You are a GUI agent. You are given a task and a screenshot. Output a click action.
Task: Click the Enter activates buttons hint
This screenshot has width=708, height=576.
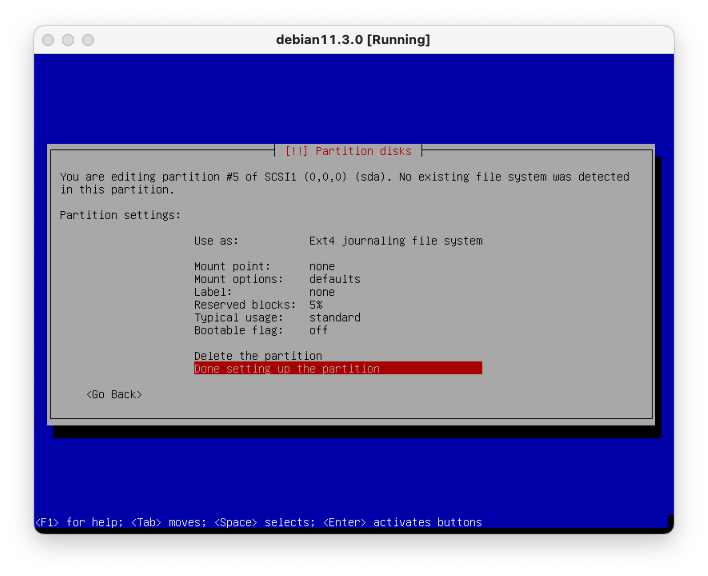(x=402, y=523)
